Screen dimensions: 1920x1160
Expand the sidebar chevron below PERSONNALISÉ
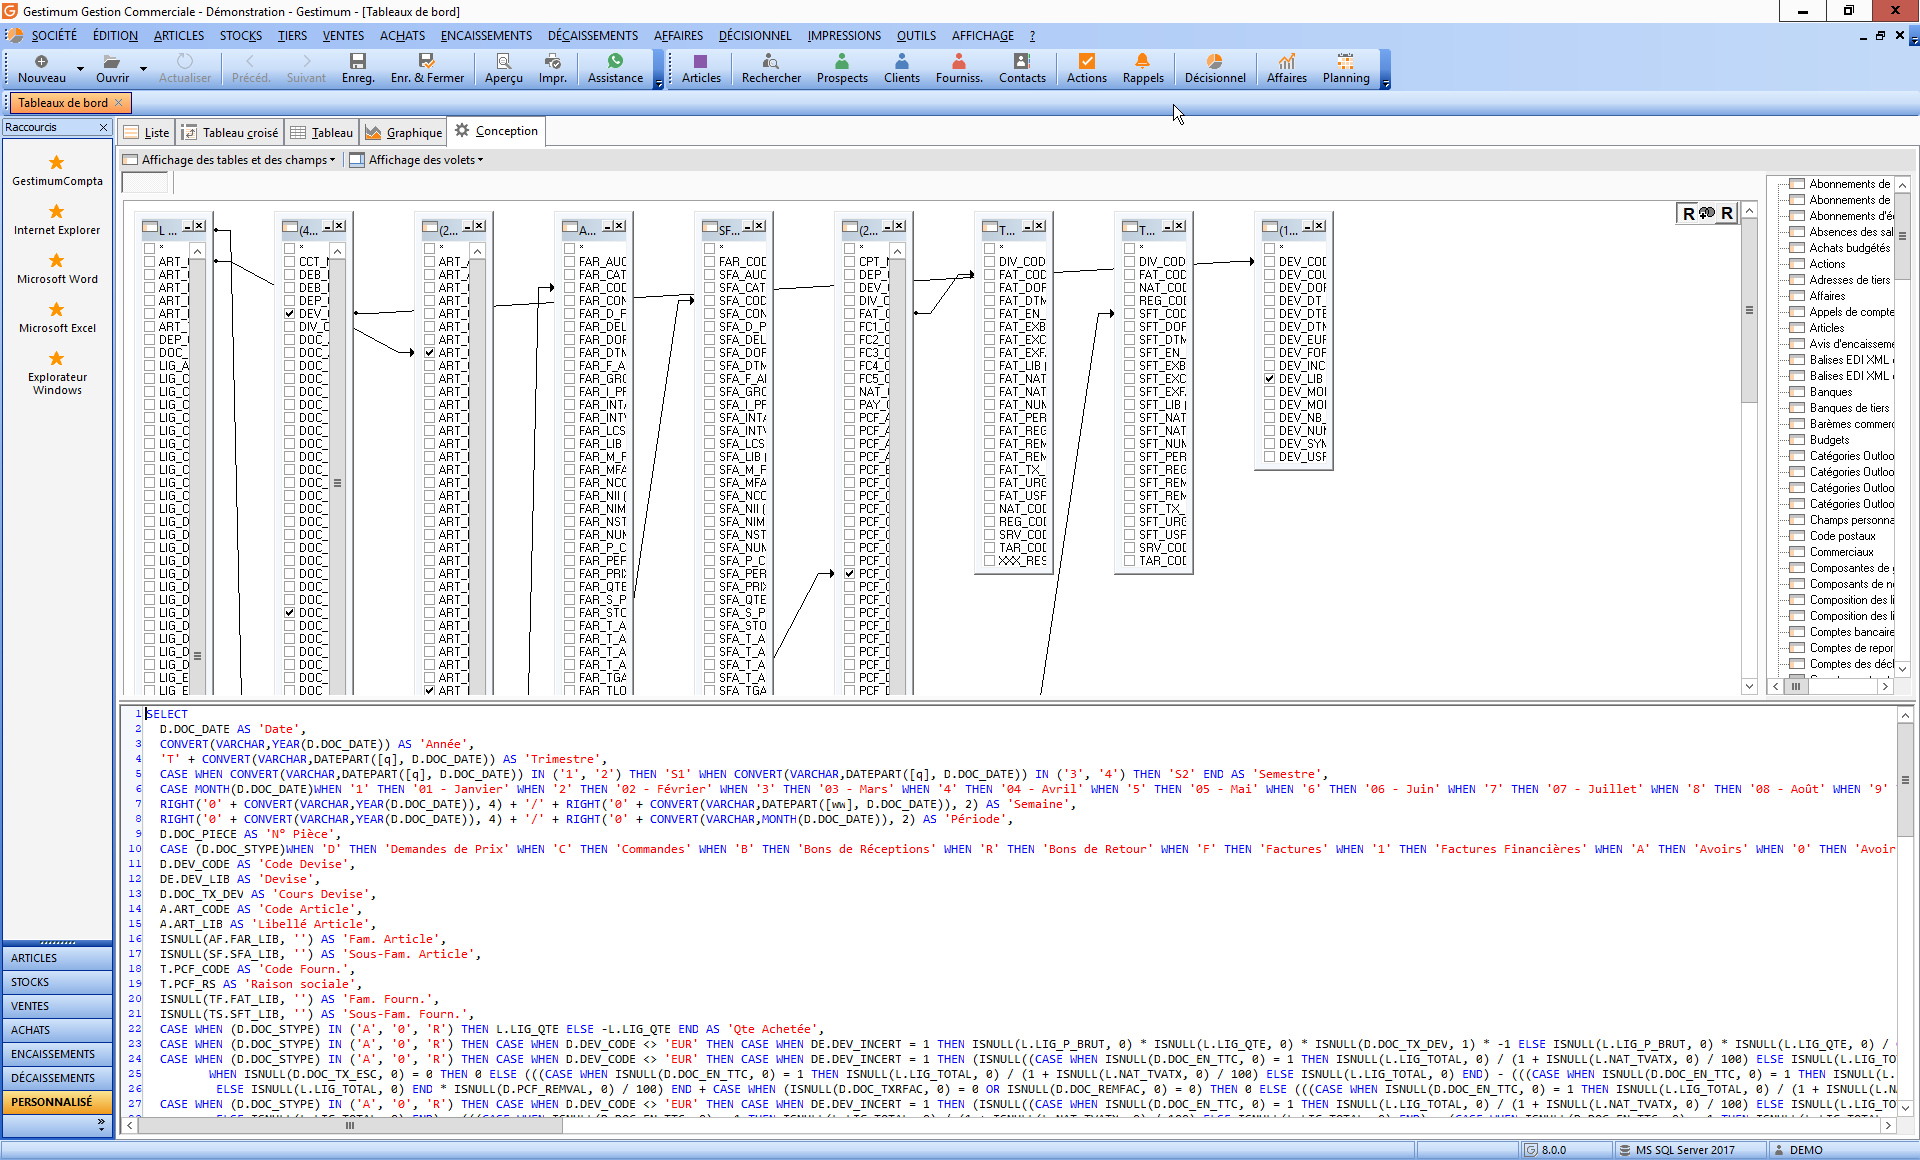101,1125
